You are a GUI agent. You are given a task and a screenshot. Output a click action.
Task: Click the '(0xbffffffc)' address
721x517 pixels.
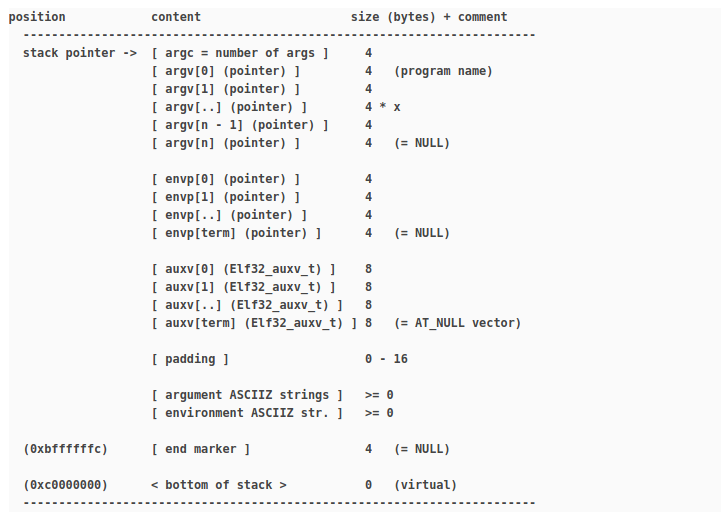tap(65, 449)
